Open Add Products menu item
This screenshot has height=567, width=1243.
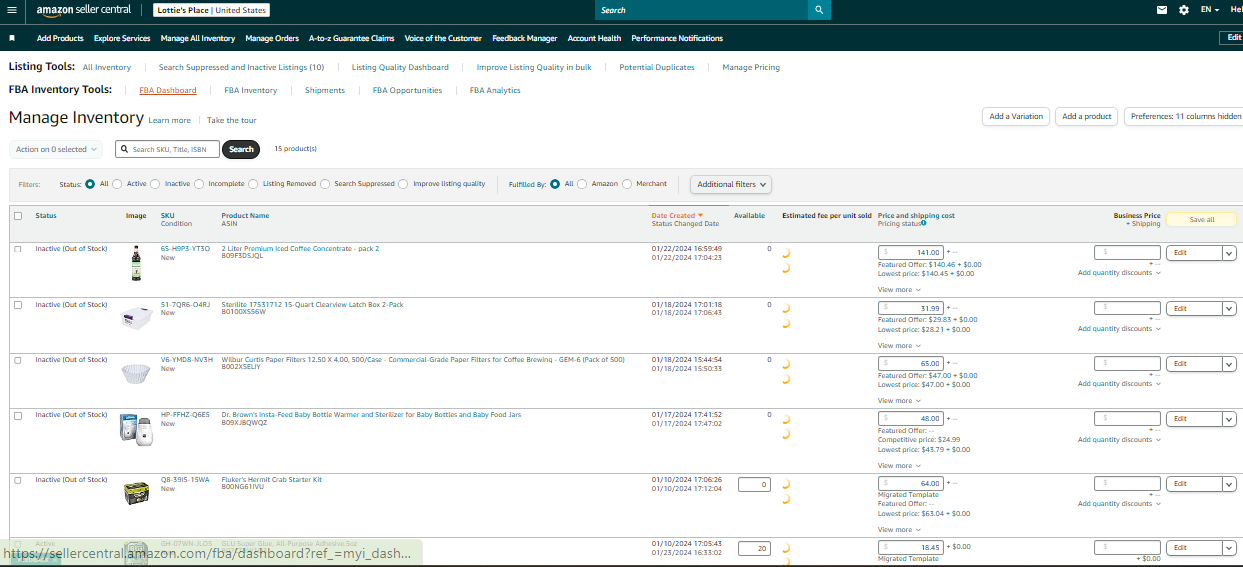(x=60, y=38)
